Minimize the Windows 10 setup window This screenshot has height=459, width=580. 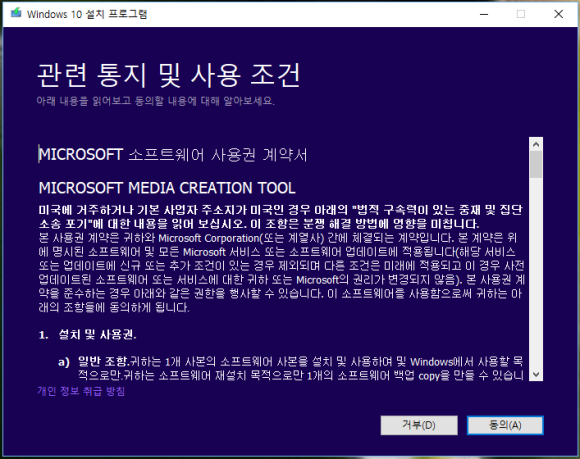[484, 14]
